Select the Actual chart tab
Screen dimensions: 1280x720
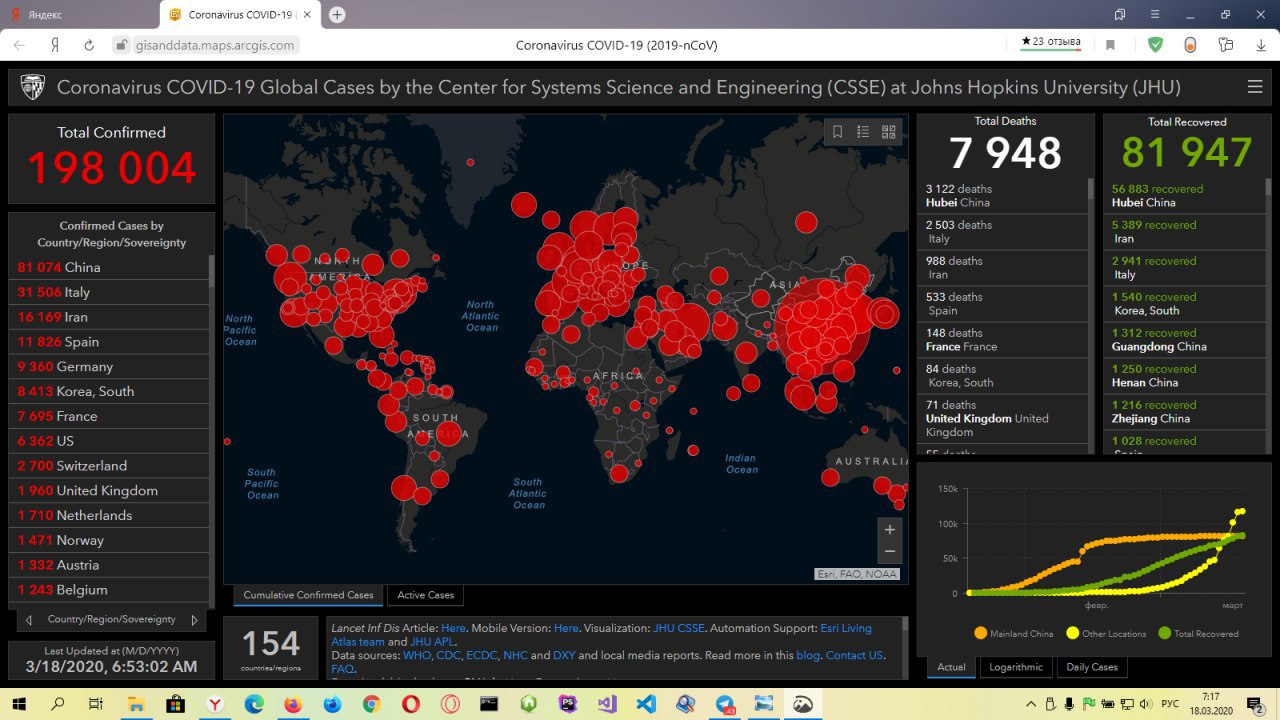pyautogui.click(x=951, y=667)
